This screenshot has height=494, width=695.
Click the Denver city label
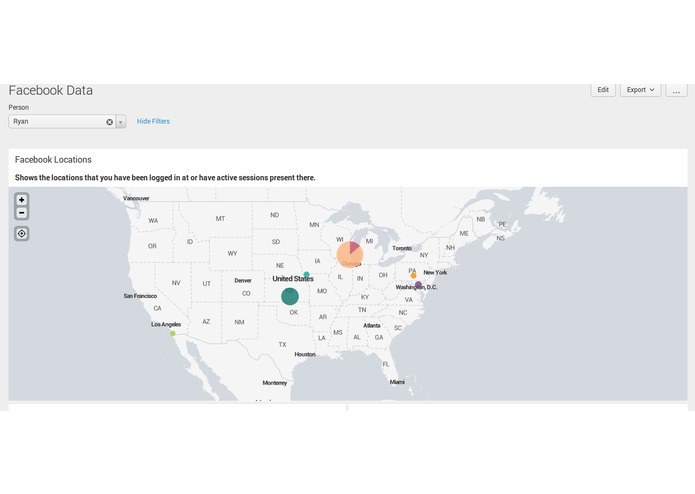[x=243, y=280]
